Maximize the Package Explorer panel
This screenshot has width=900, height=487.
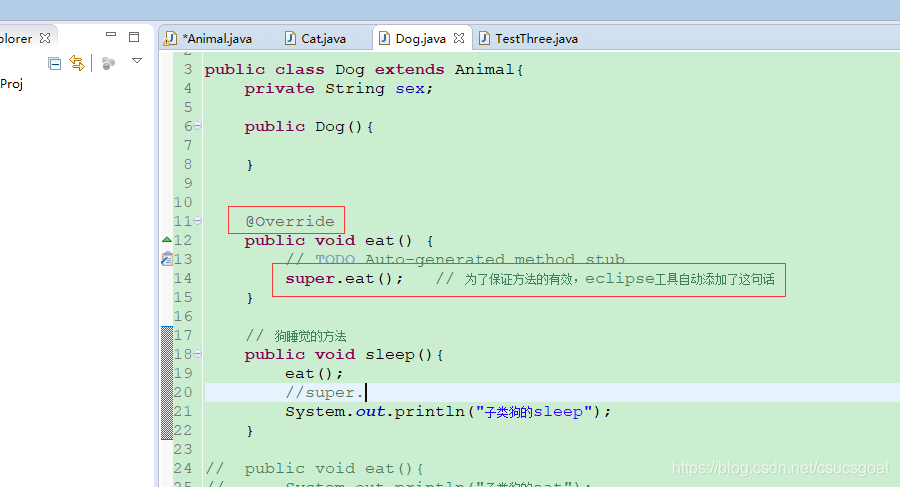coord(134,37)
